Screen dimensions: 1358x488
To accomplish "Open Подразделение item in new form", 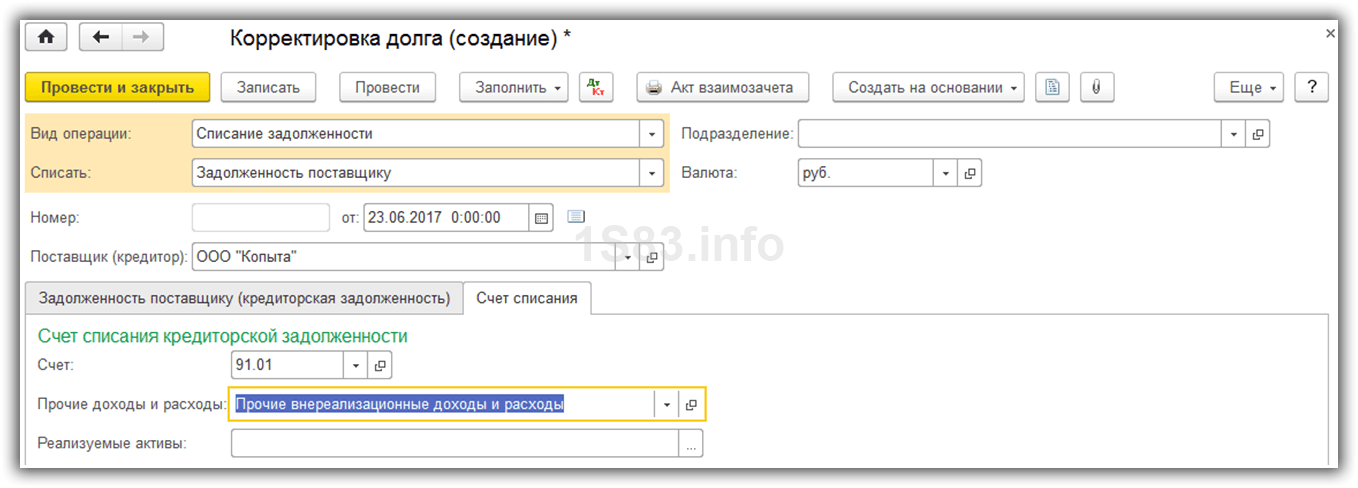I will [x=1258, y=134].
